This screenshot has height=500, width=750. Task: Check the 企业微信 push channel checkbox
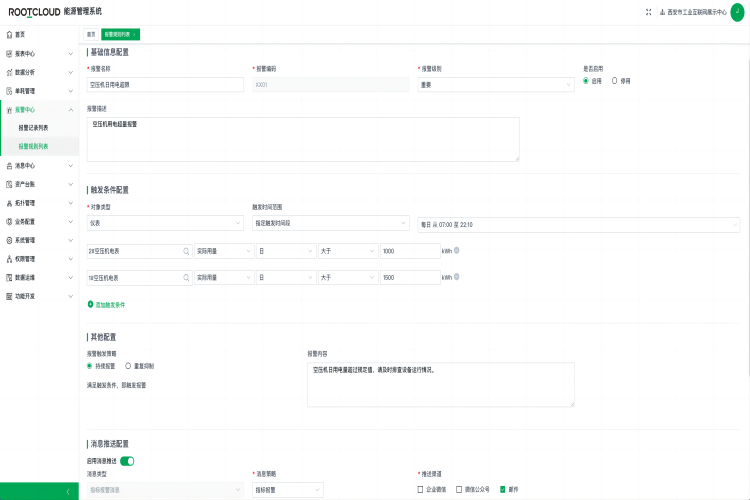click(420, 489)
